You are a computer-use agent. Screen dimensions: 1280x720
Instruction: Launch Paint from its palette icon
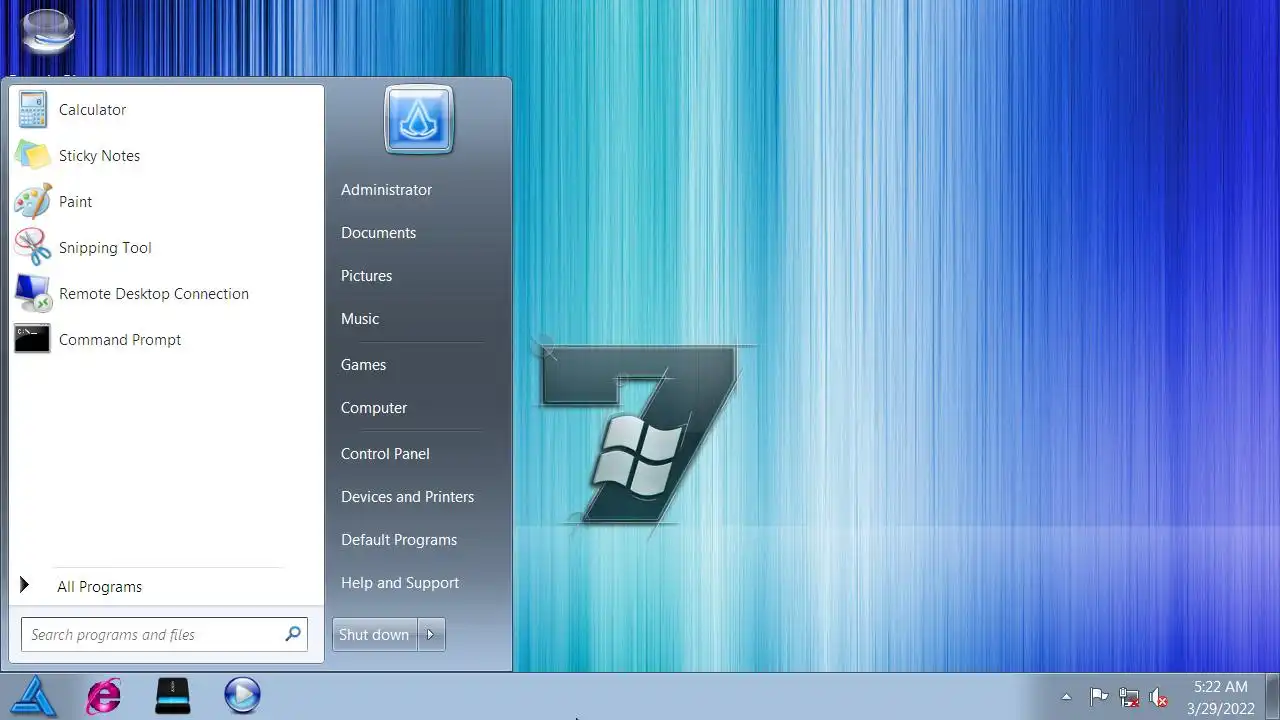[x=33, y=202]
